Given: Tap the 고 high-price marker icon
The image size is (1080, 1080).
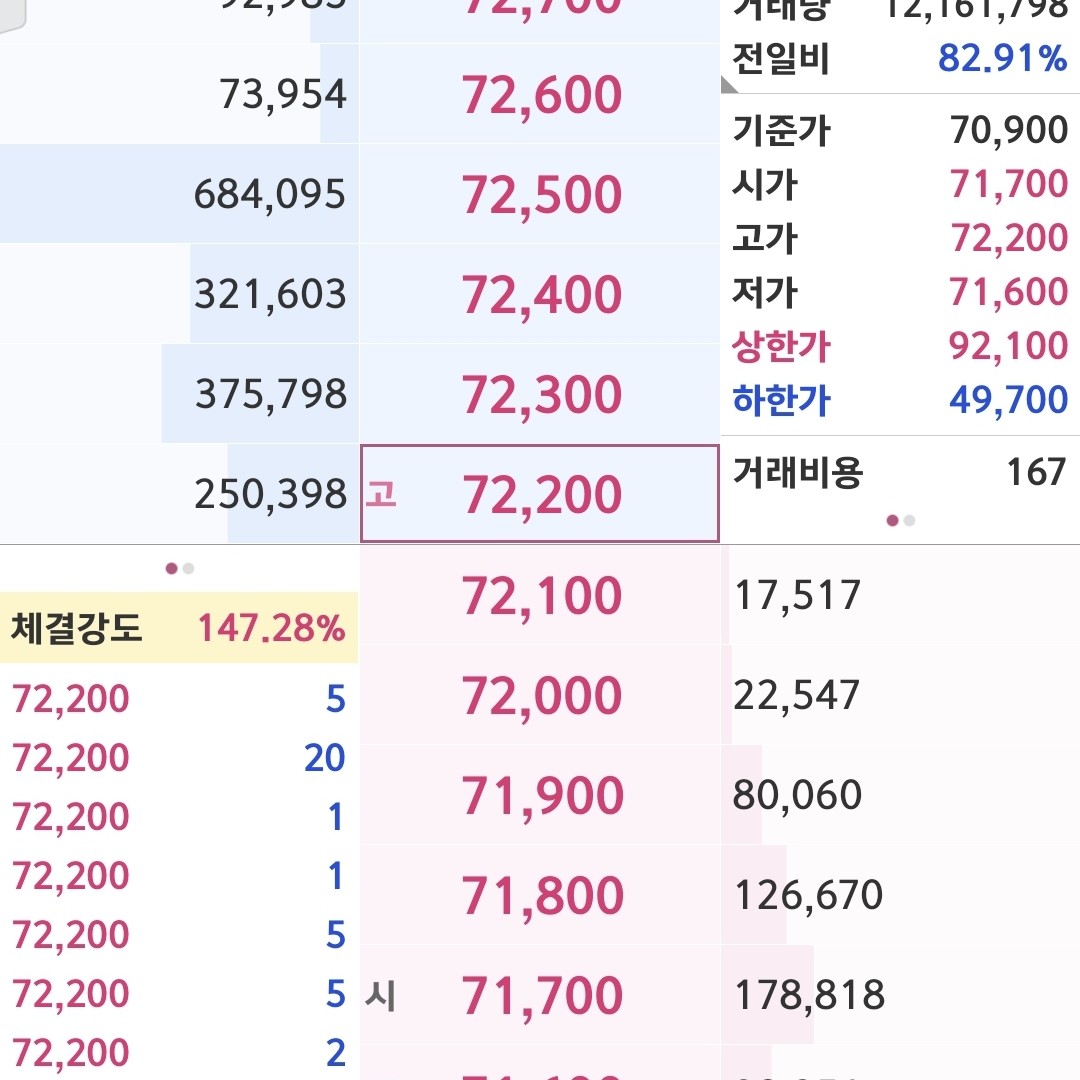Looking at the screenshot, I should click(381, 495).
